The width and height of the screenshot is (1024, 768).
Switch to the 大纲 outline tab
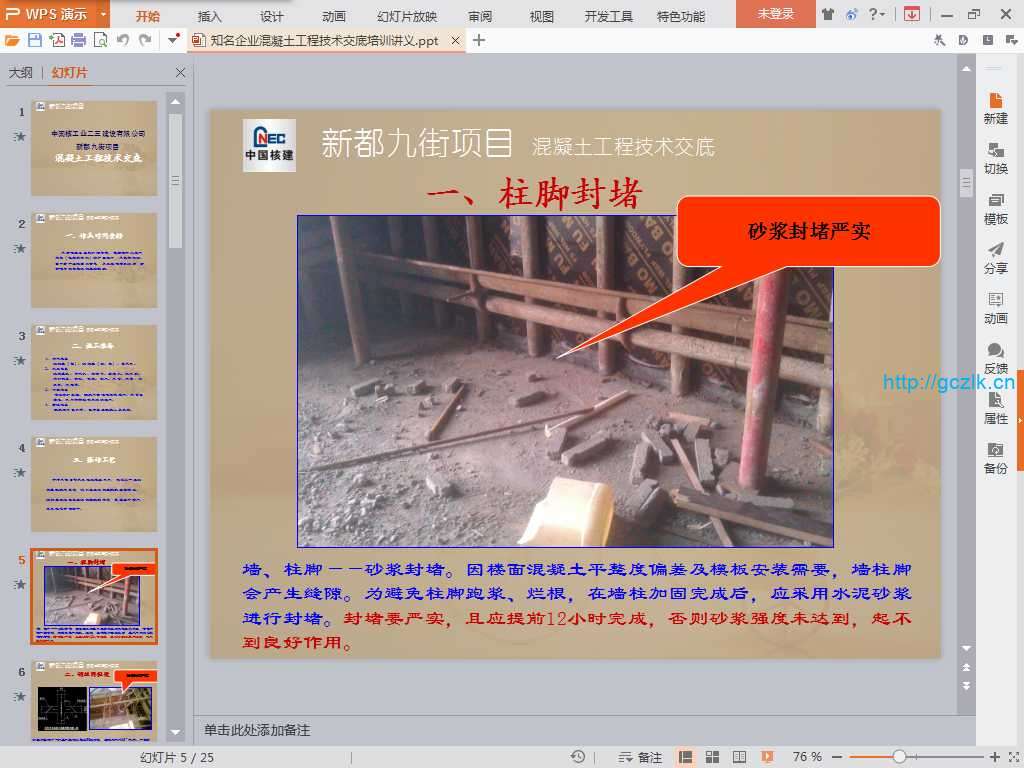[21, 73]
